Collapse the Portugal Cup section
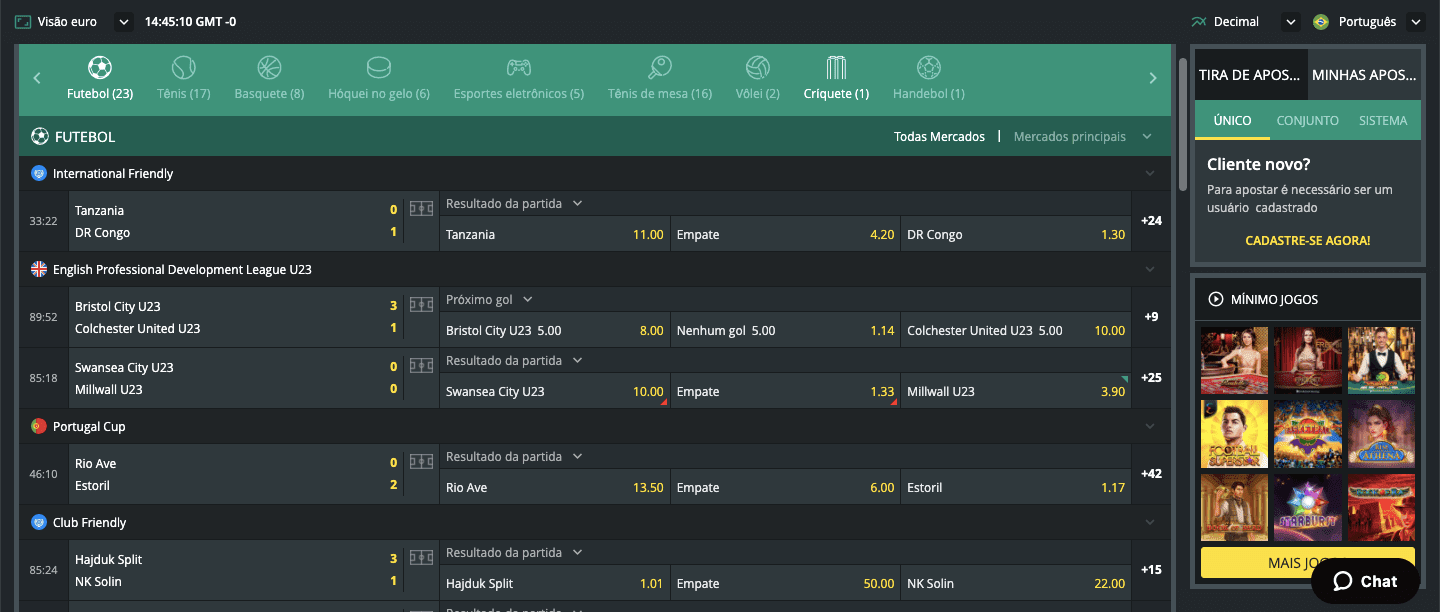This screenshot has width=1440, height=612. coord(1149,427)
